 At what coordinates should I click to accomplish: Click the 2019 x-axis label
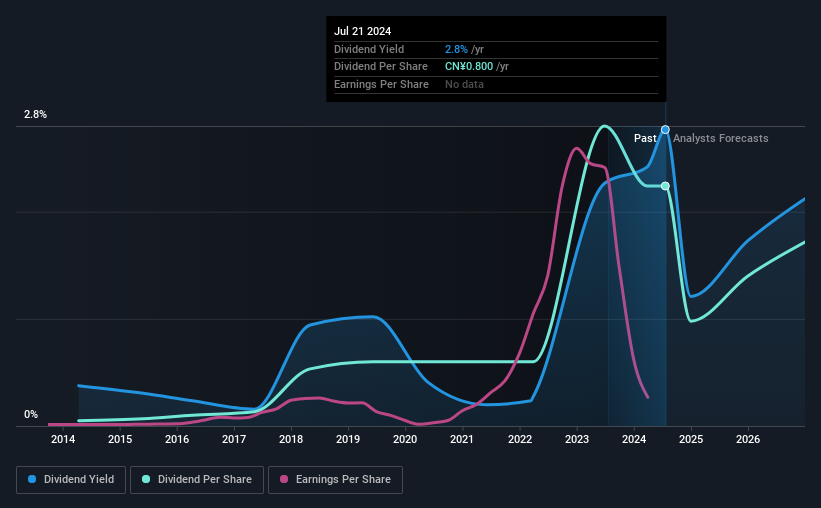348,439
